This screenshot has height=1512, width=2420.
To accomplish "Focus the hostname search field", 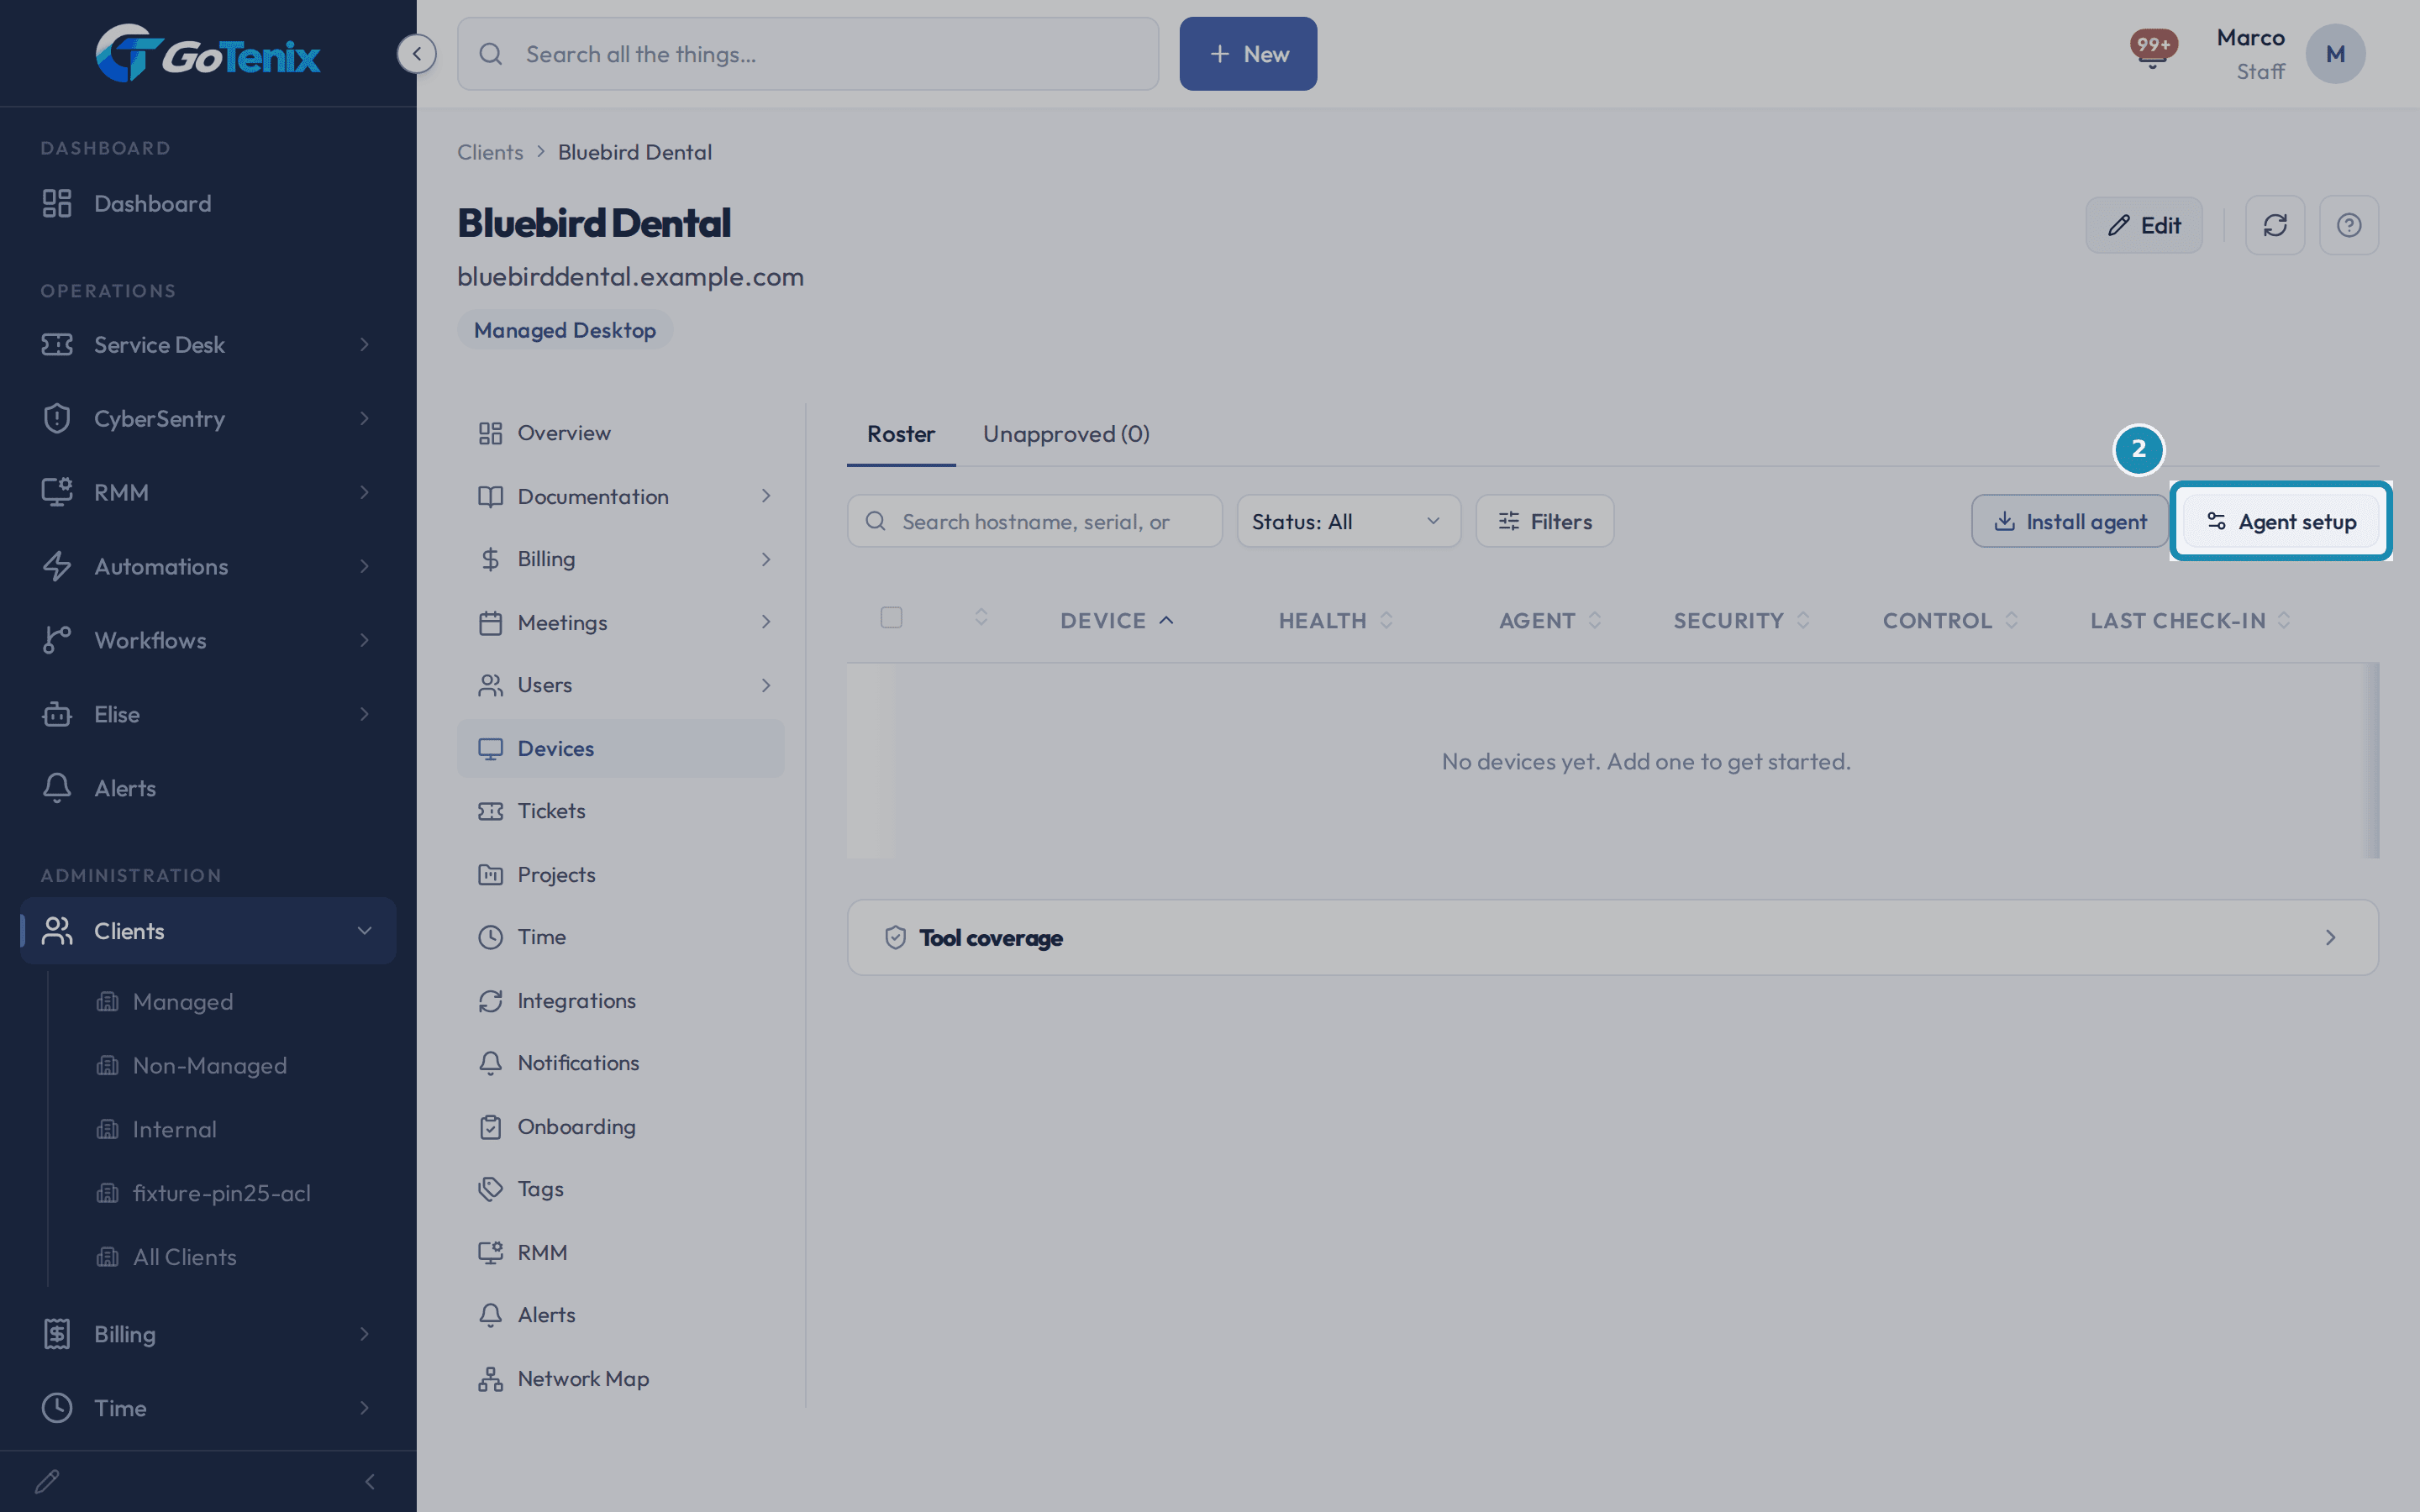I will coord(1034,521).
